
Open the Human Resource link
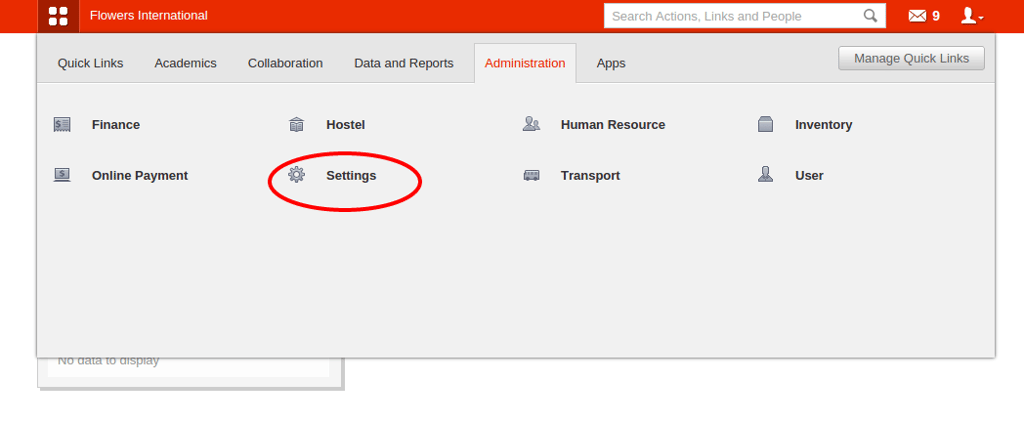pyautogui.click(x=613, y=125)
